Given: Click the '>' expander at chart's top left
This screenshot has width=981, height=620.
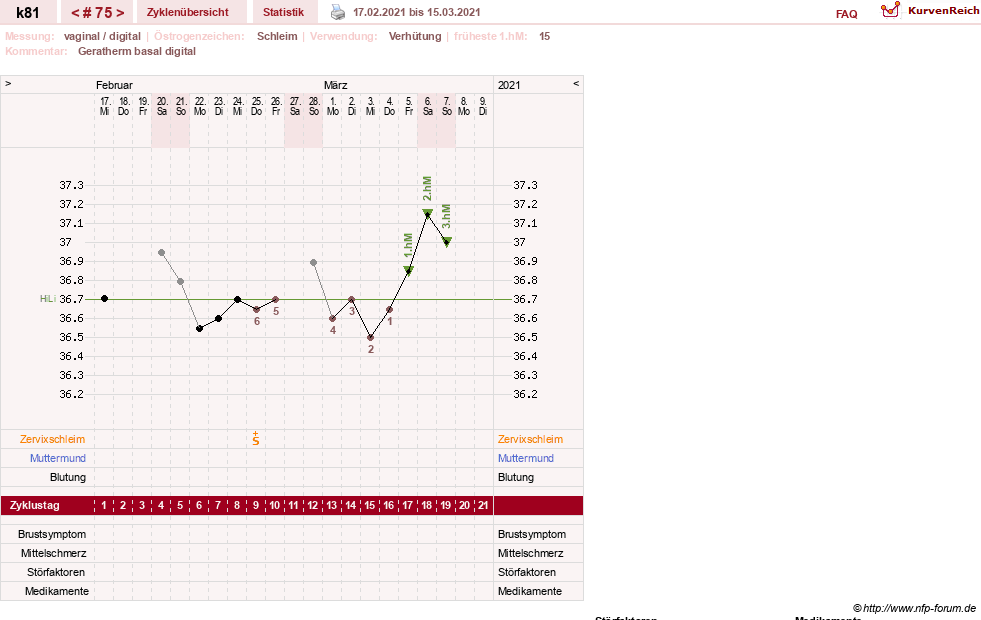Looking at the screenshot, I should point(8,83).
